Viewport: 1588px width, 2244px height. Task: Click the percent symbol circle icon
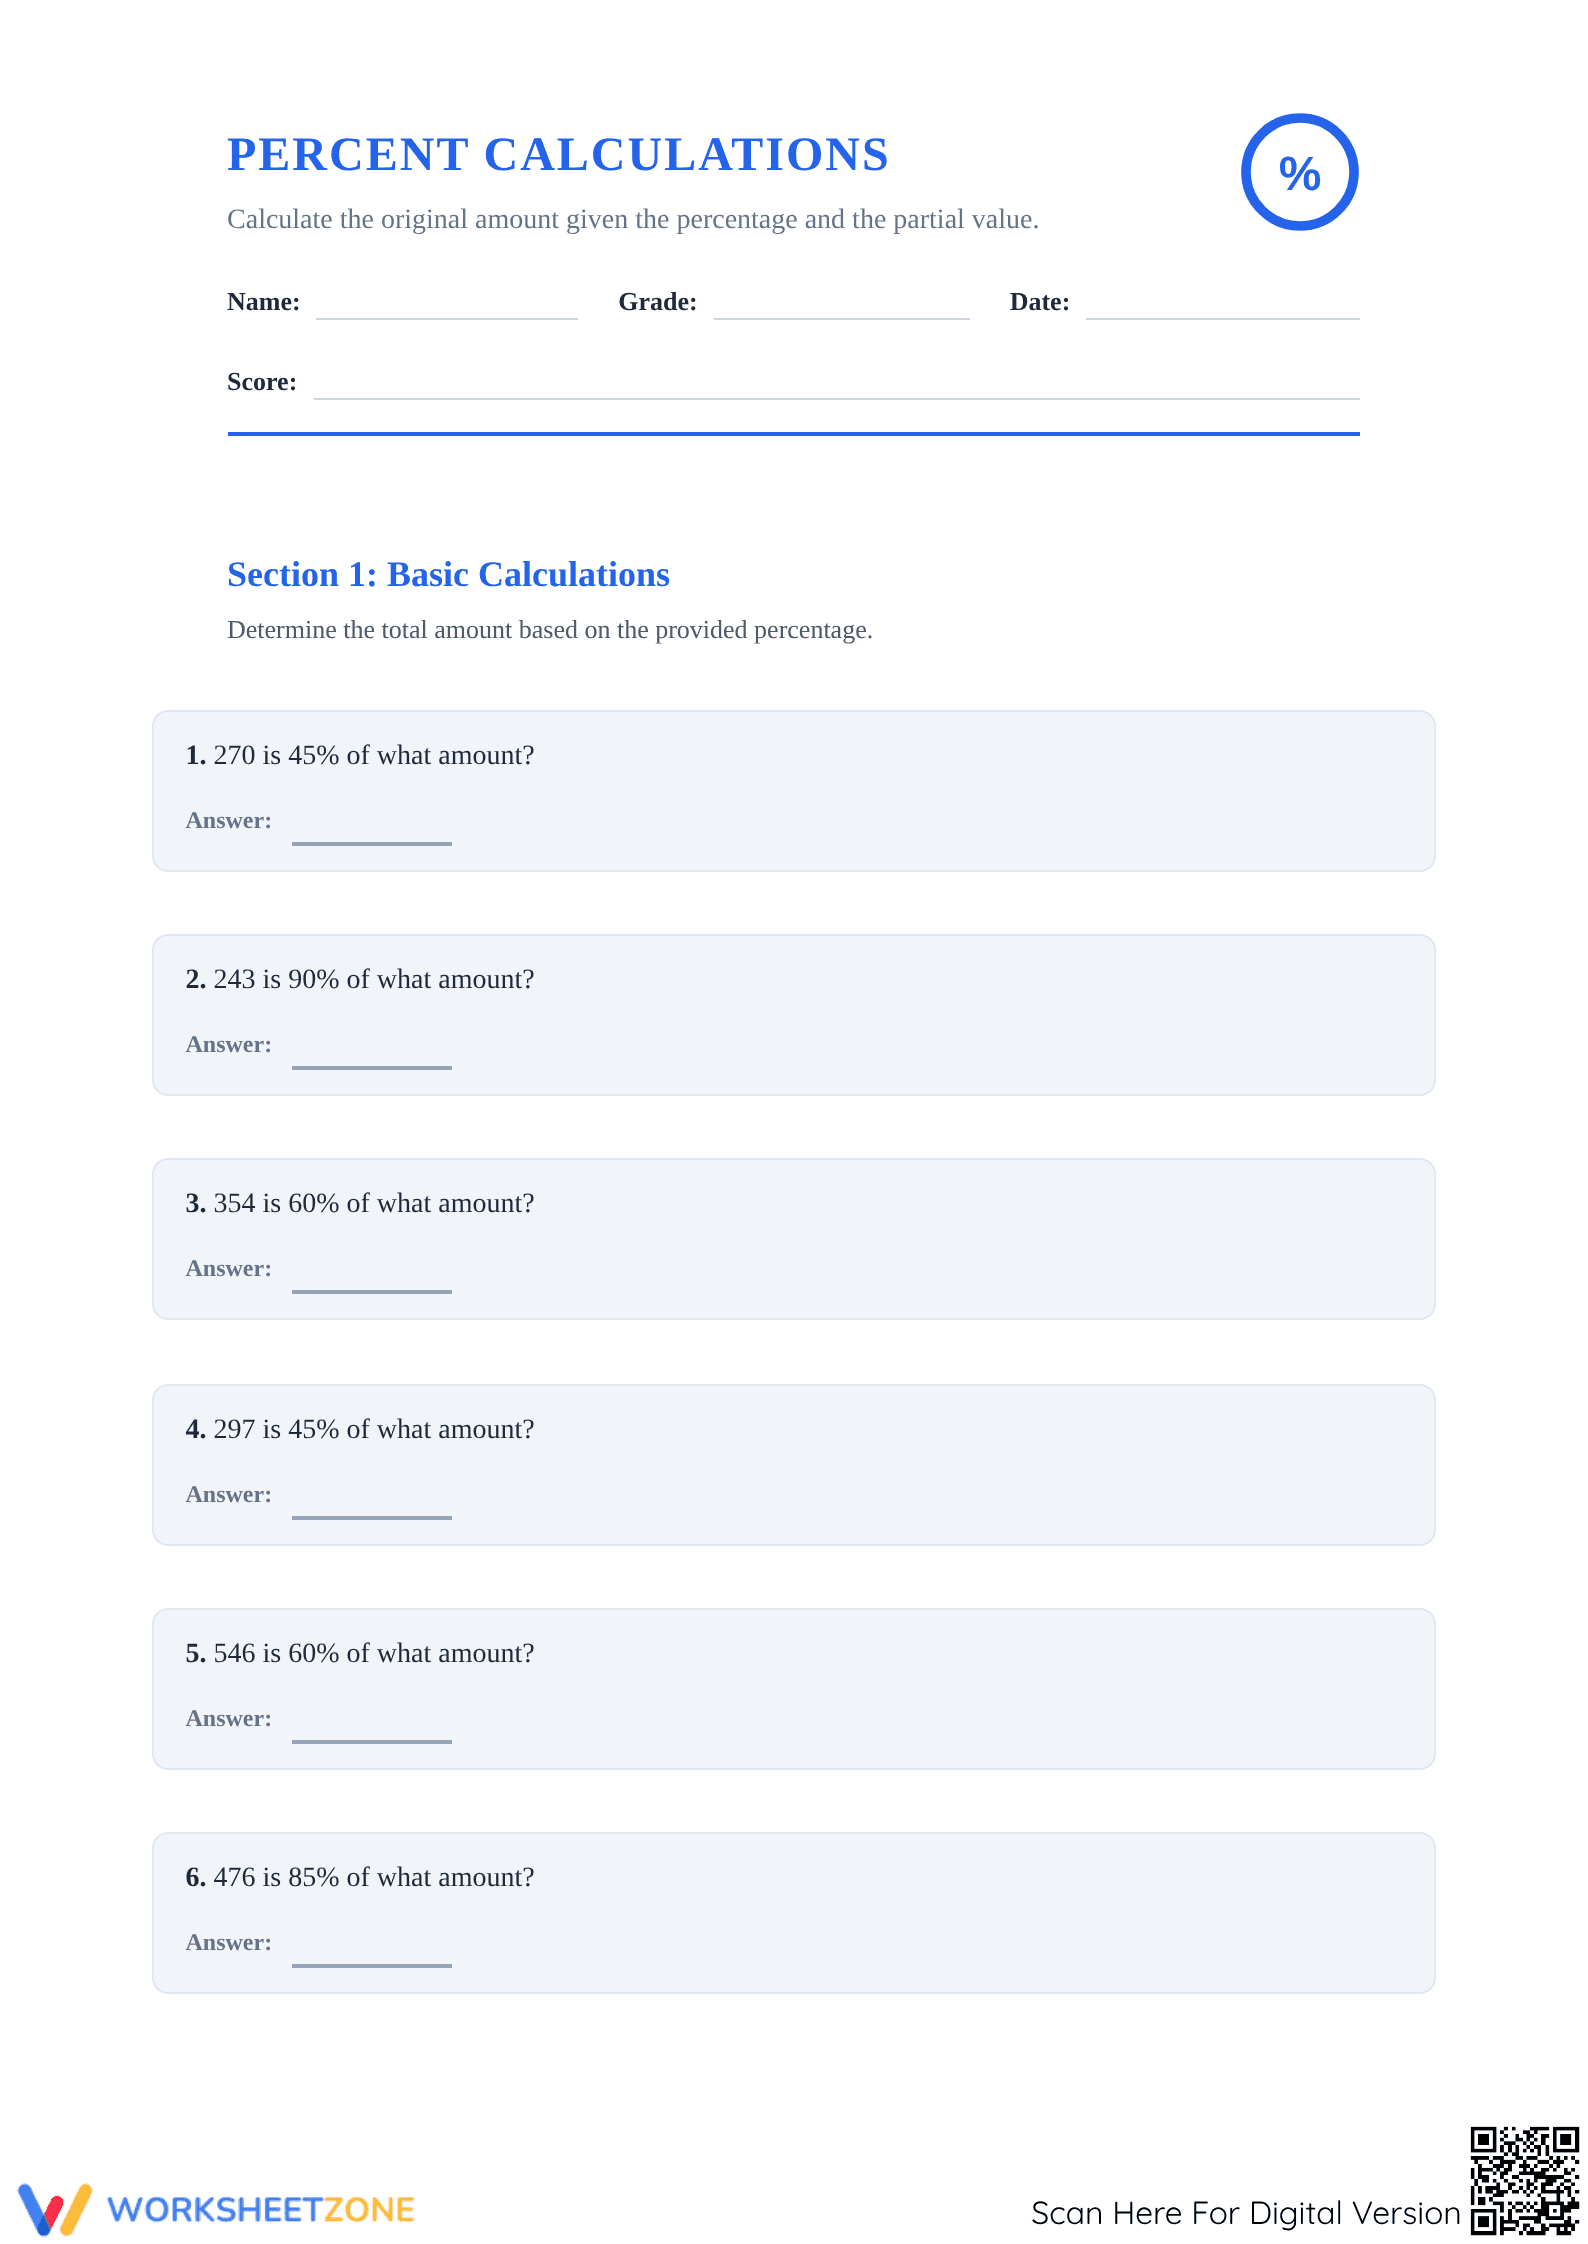[1299, 172]
